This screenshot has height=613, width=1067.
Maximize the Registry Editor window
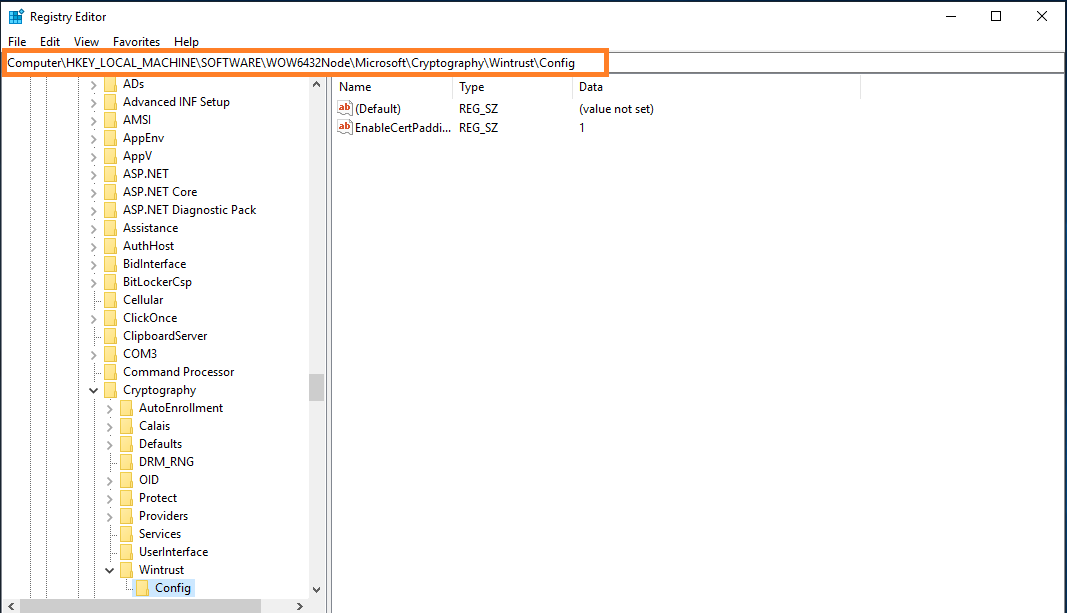pyautogui.click(x=996, y=16)
